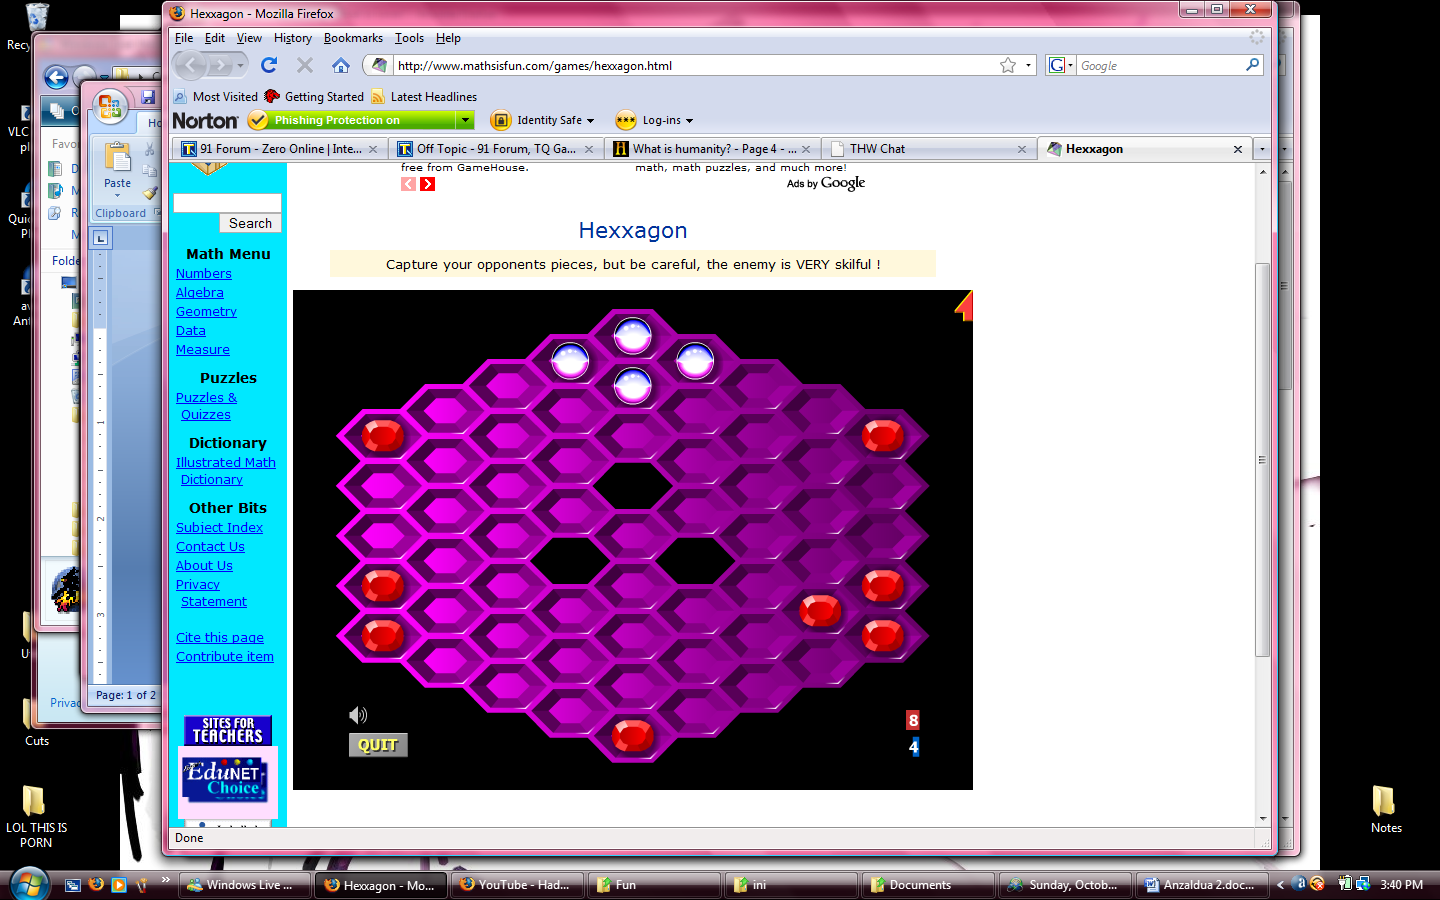Click the Getting Started bookmark
The image size is (1440, 900).
tap(314, 96)
